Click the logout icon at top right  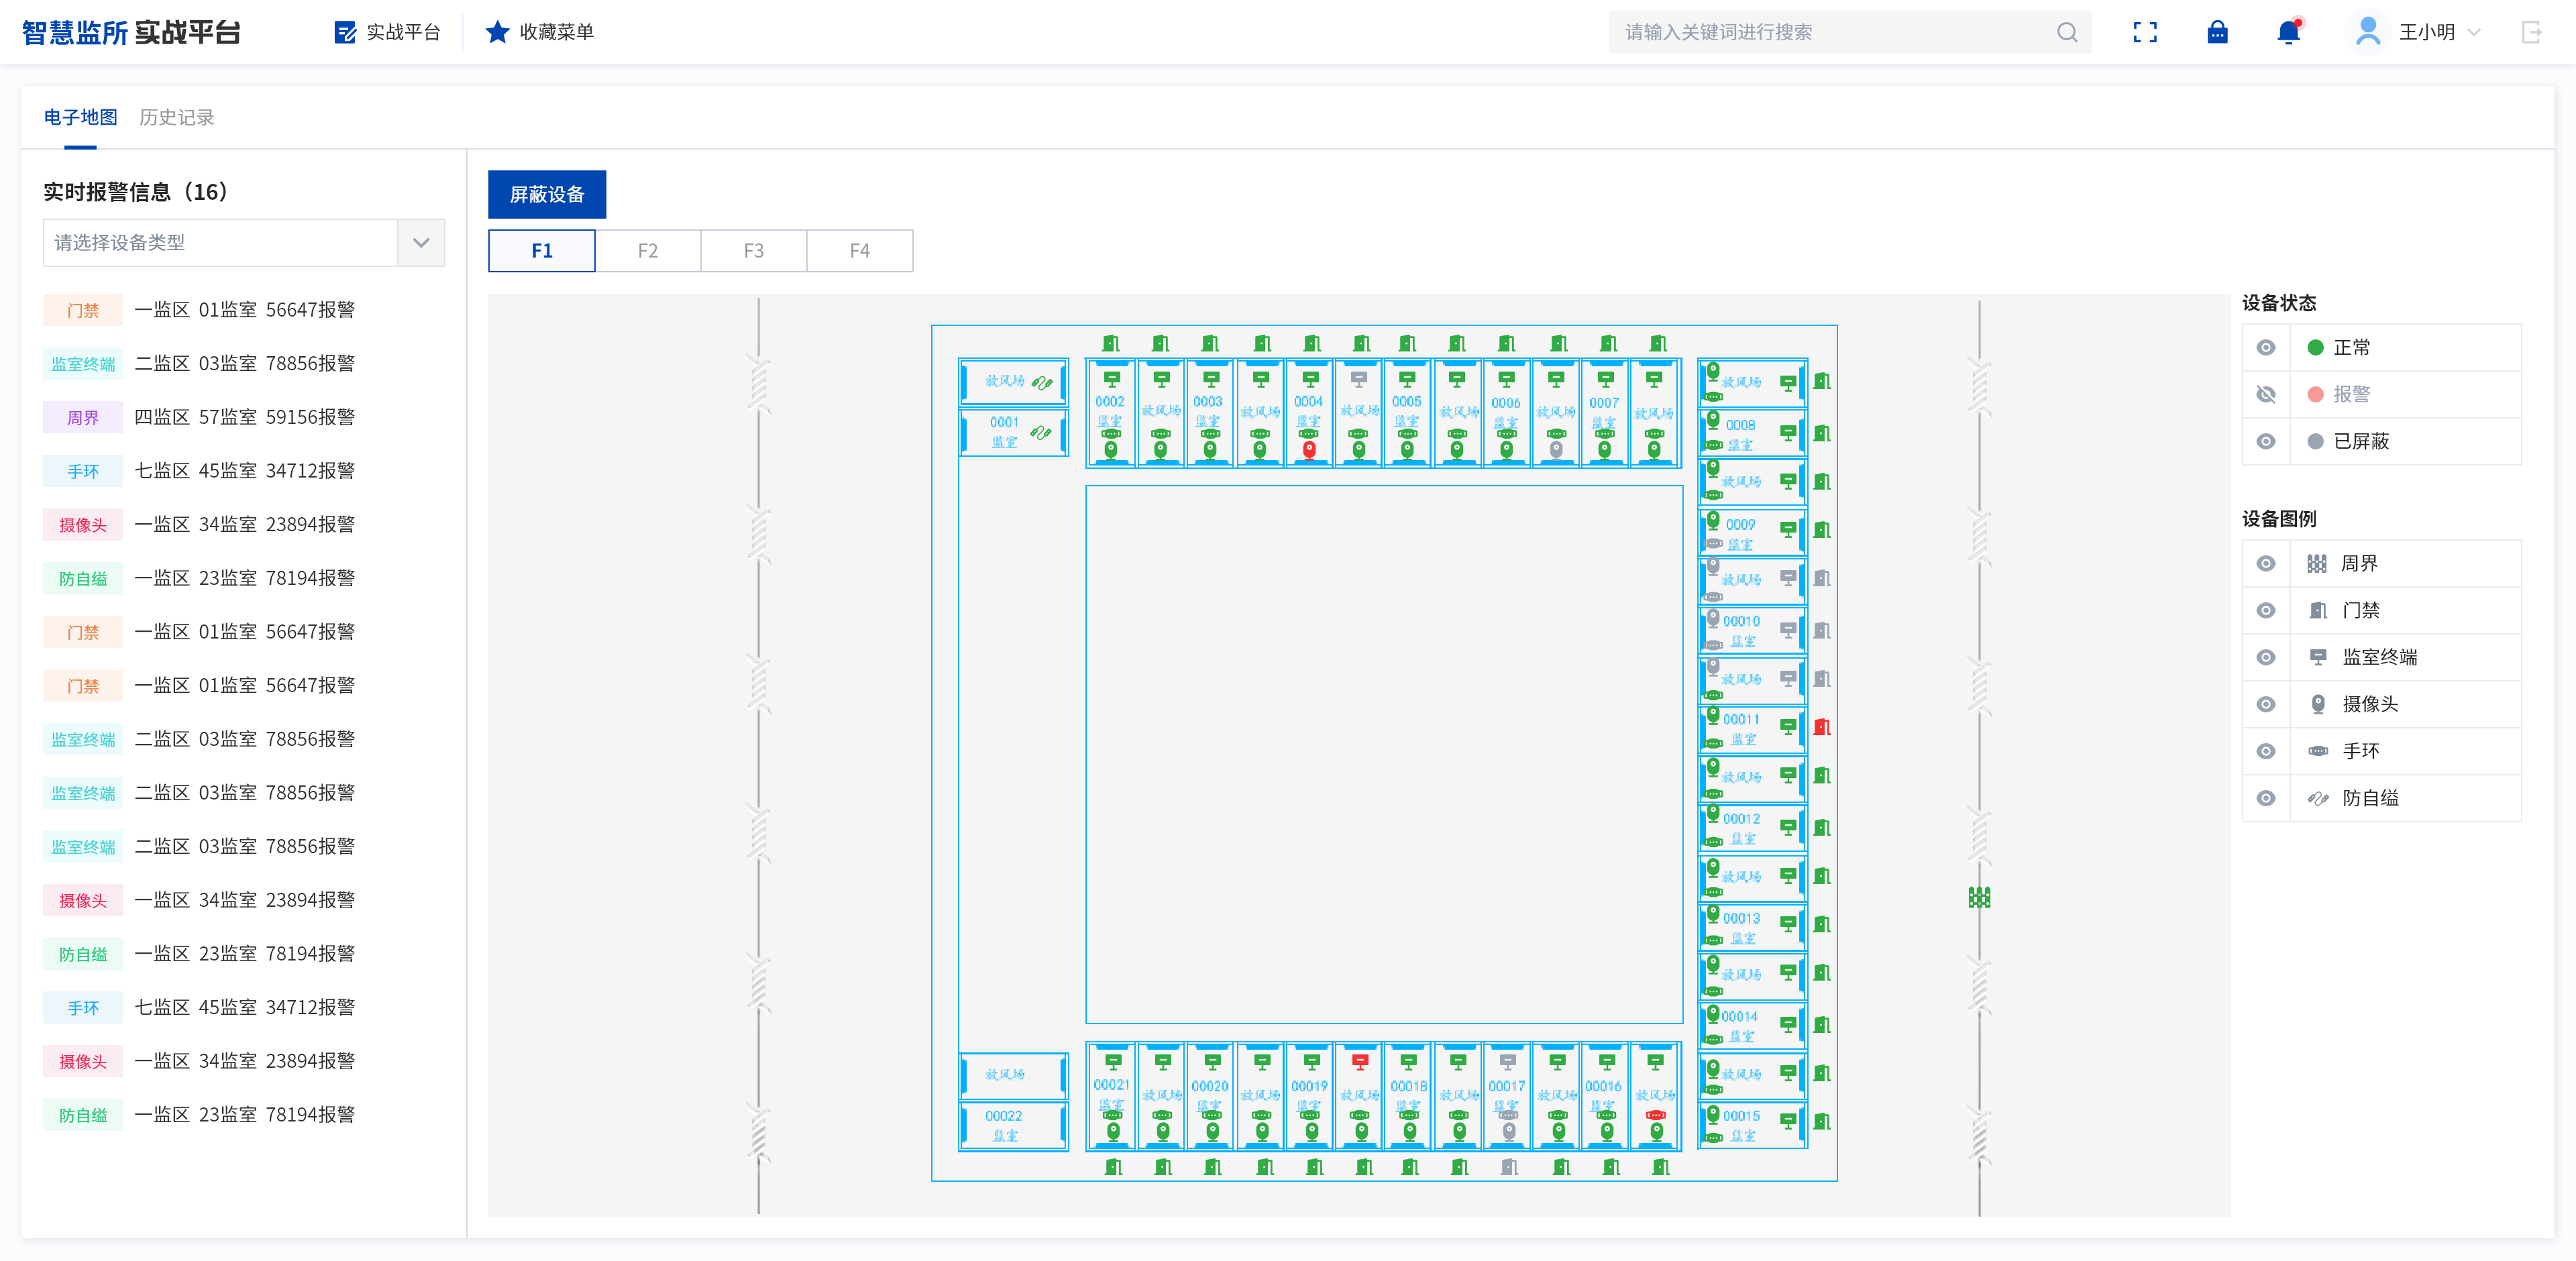click(2531, 32)
